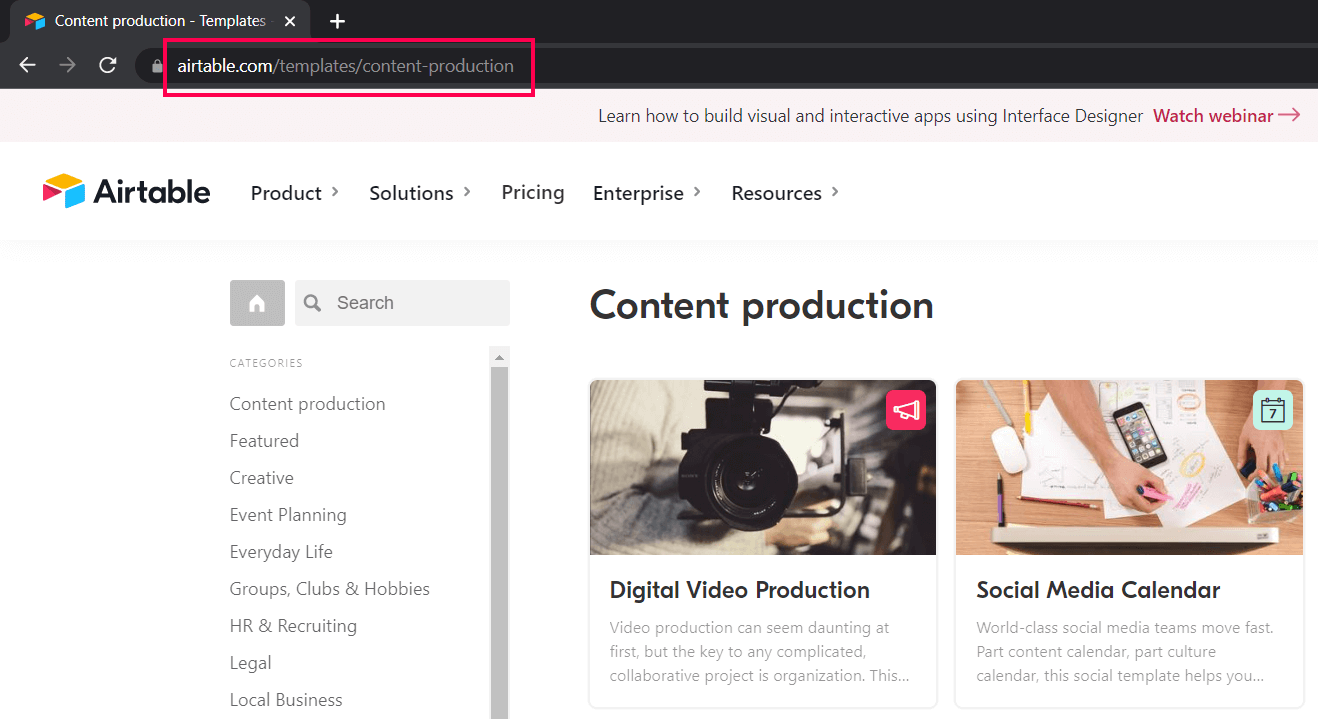The image size is (1318, 719).
Task: Expand the Solutions navigation menu
Action: (x=413, y=192)
